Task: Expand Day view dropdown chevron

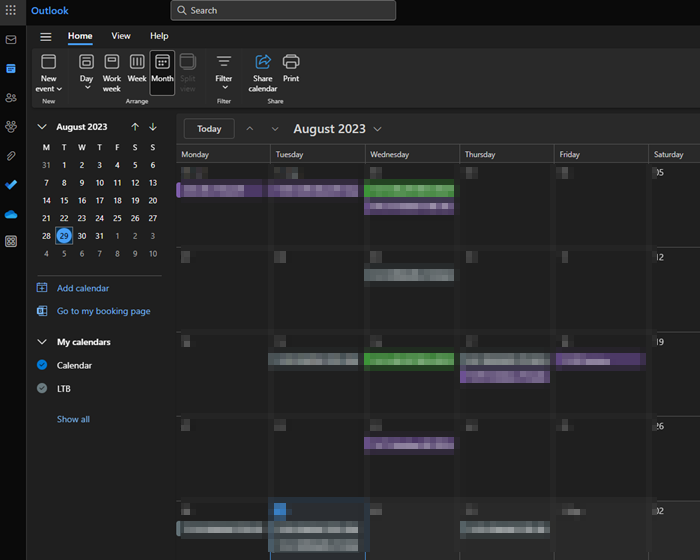Action: (x=88, y=88)
